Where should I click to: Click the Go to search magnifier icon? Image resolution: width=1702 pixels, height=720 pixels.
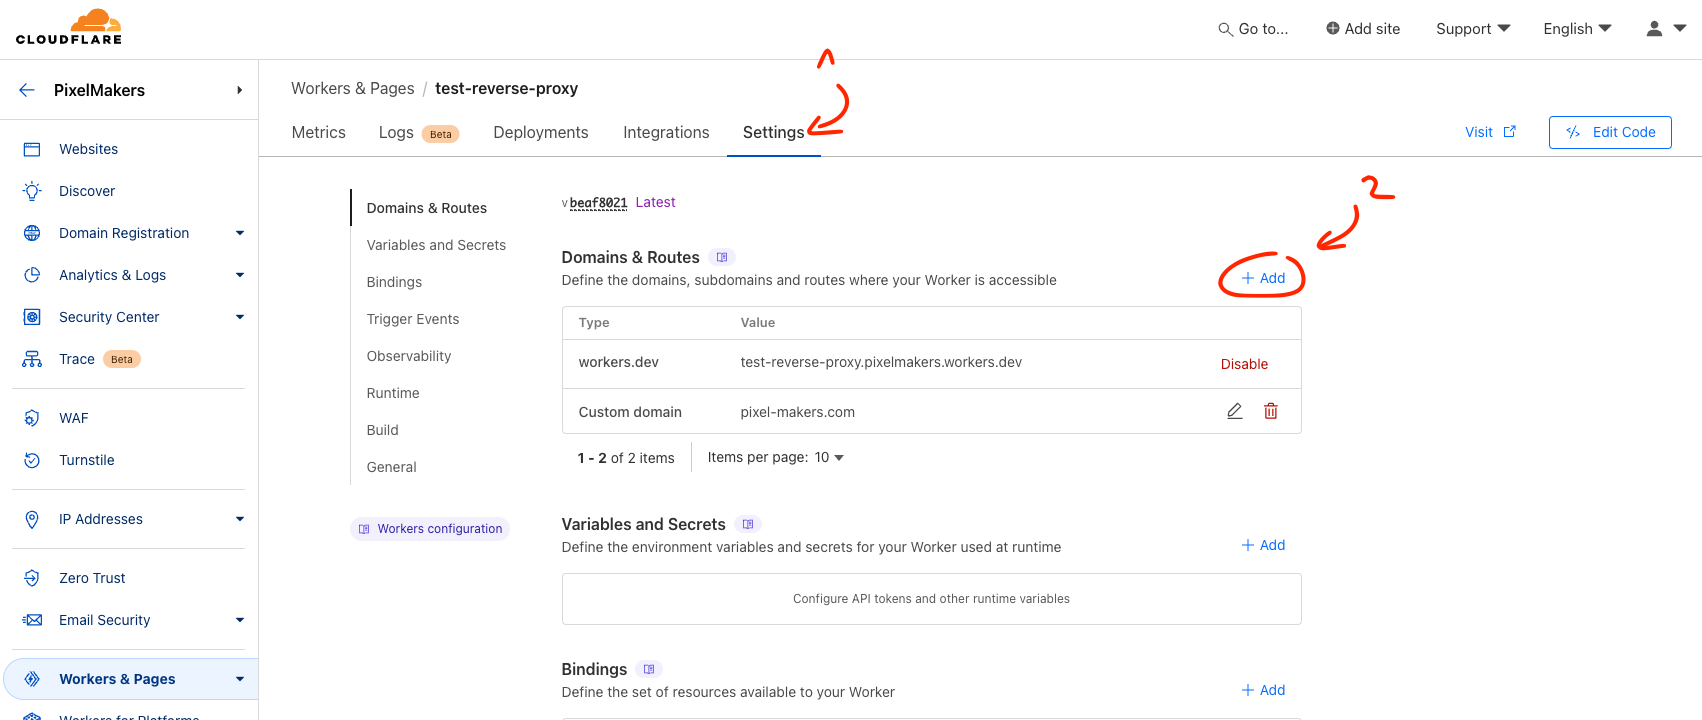(1225, 29)
